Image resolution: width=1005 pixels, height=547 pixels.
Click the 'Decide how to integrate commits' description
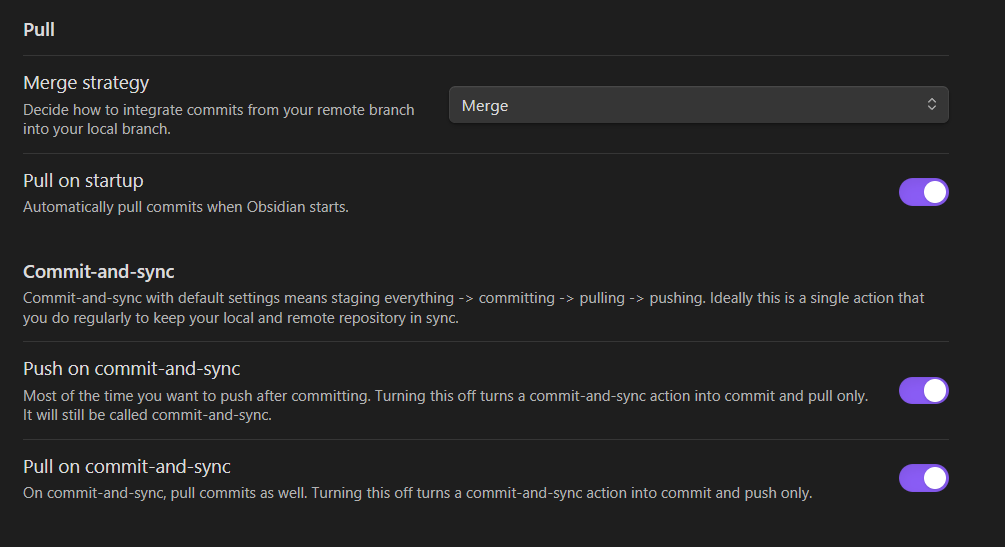(218, 110)
